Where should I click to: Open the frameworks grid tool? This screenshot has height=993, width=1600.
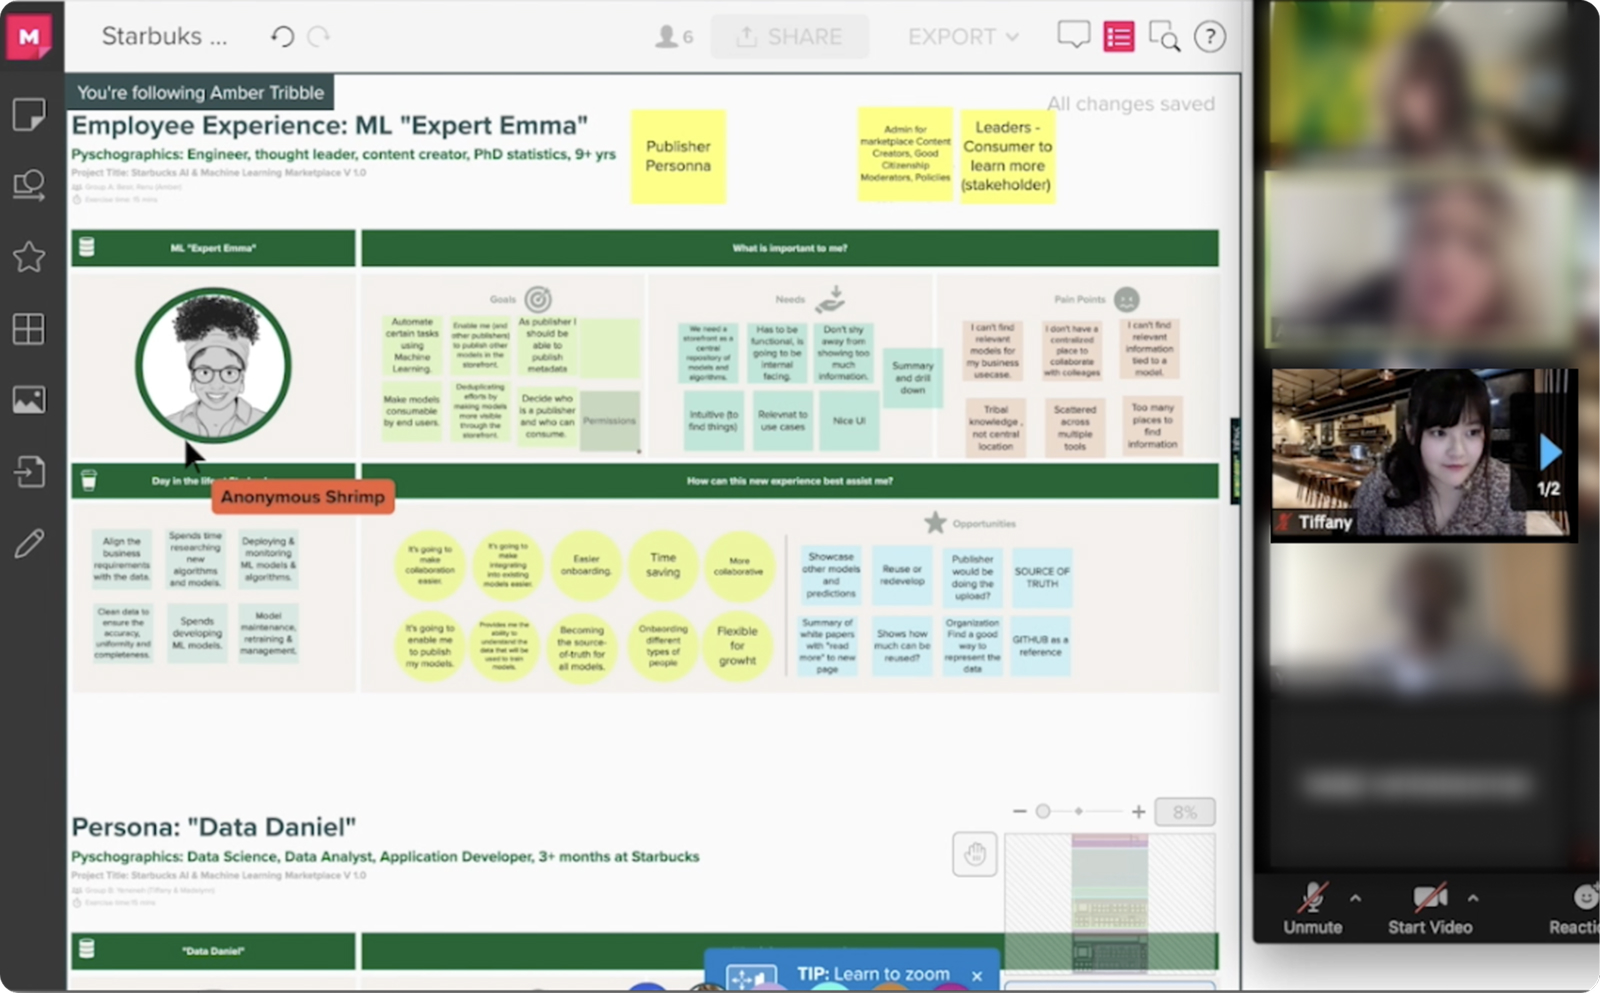(29, 329)
